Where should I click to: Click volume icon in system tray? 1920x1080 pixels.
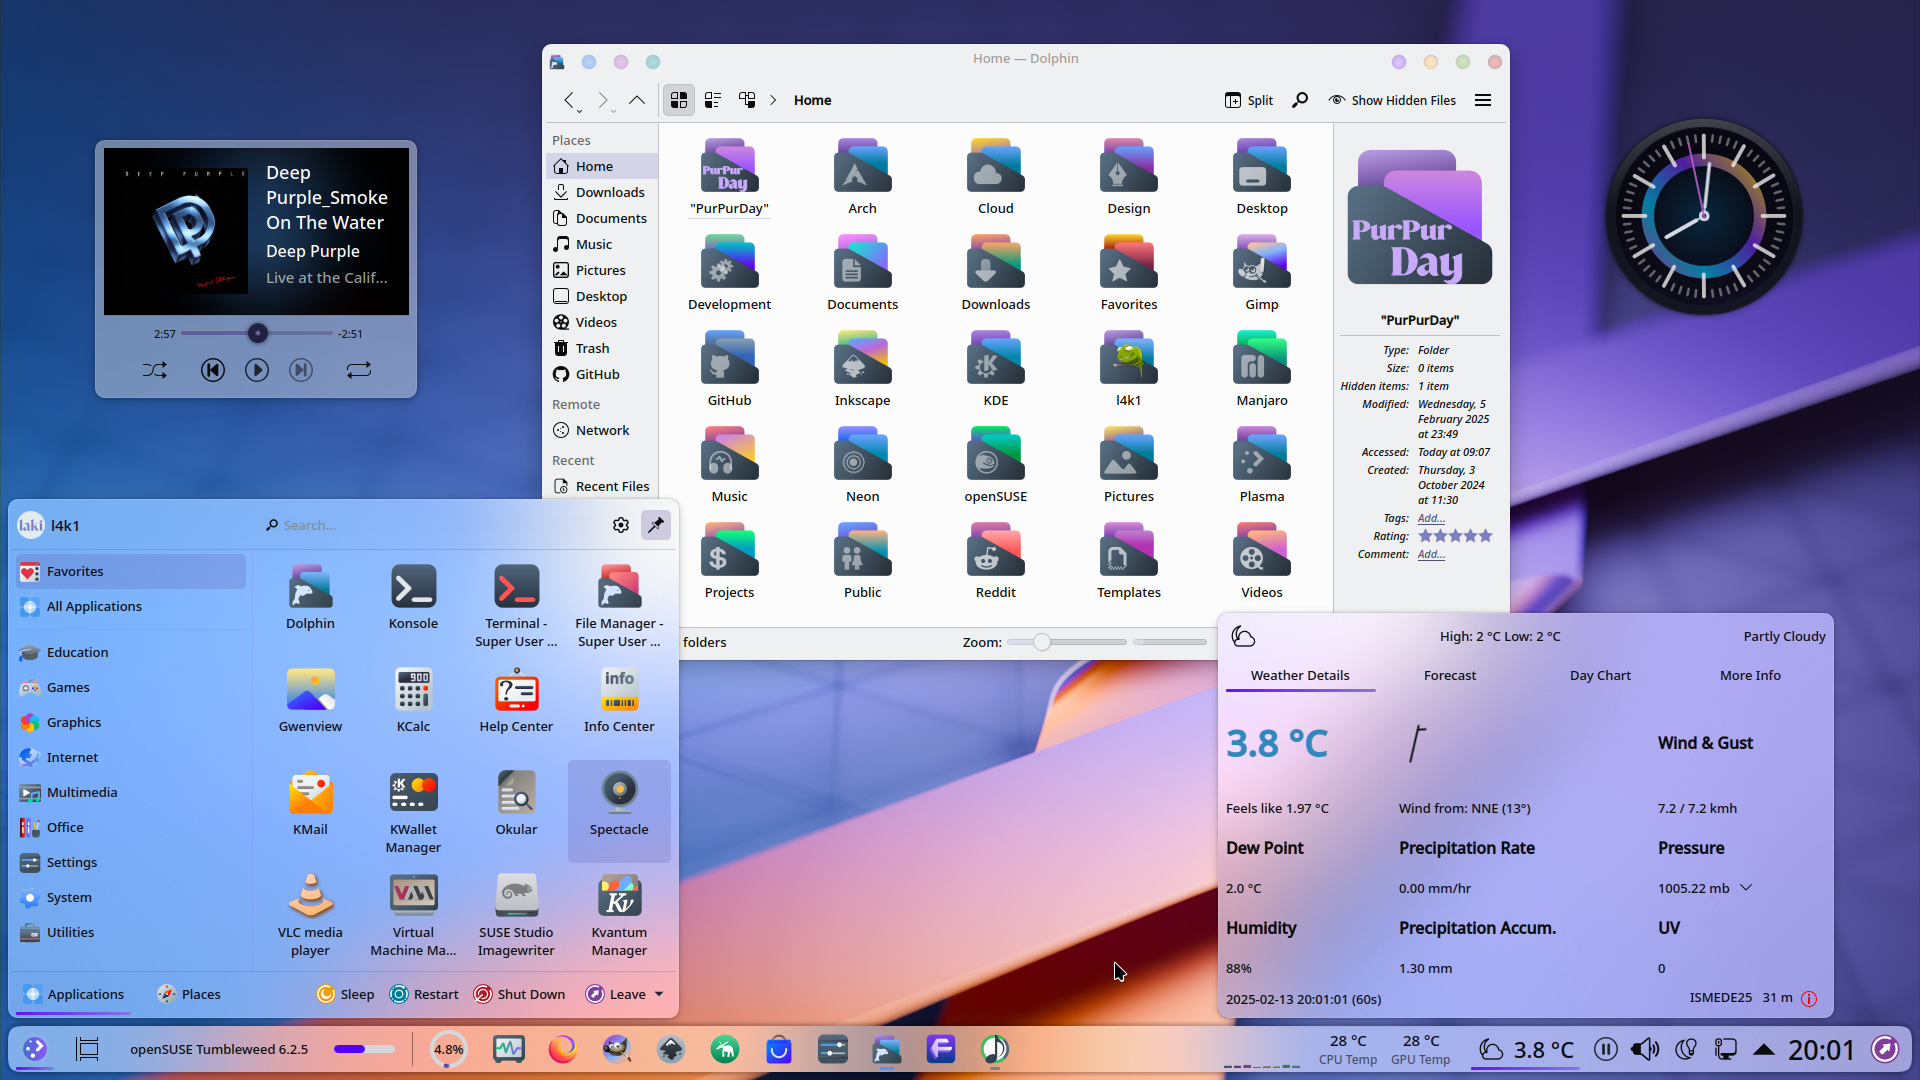pyautogui.click(x=1644, y=1049)
